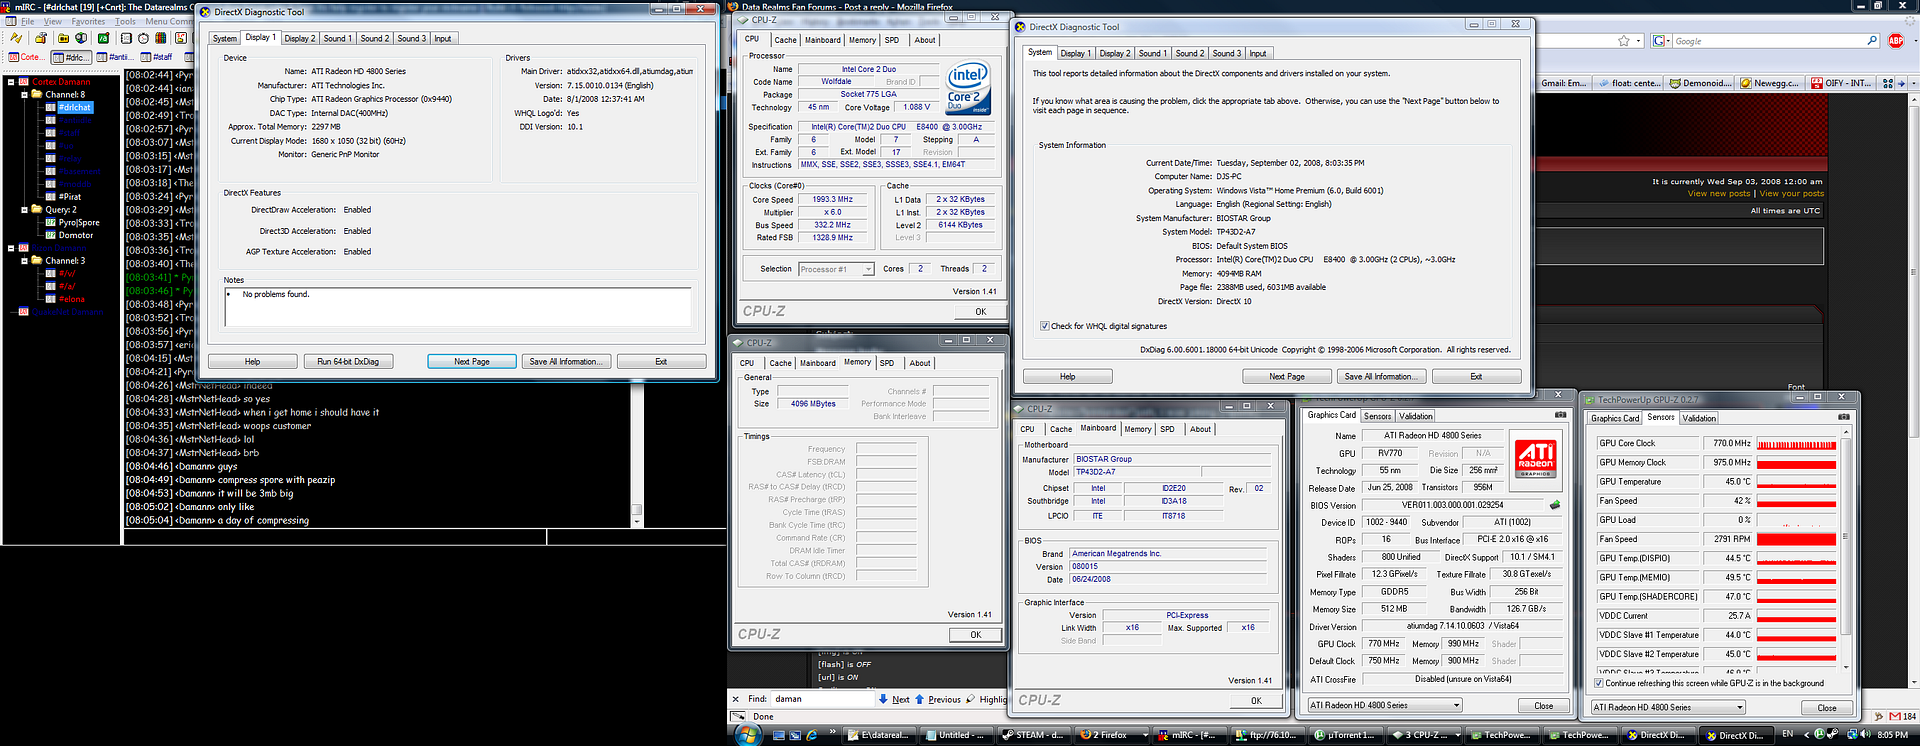Click GPU Core Clock sensor graph
The image size is (1920, 746).
pos(1797,444)
